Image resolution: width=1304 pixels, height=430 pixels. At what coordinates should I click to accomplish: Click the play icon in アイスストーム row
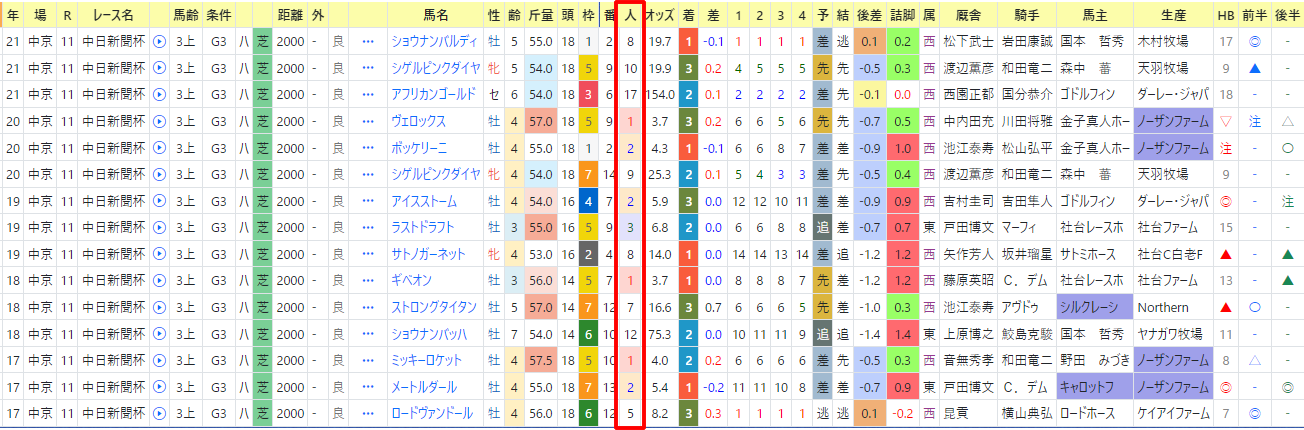coord(158,201)
